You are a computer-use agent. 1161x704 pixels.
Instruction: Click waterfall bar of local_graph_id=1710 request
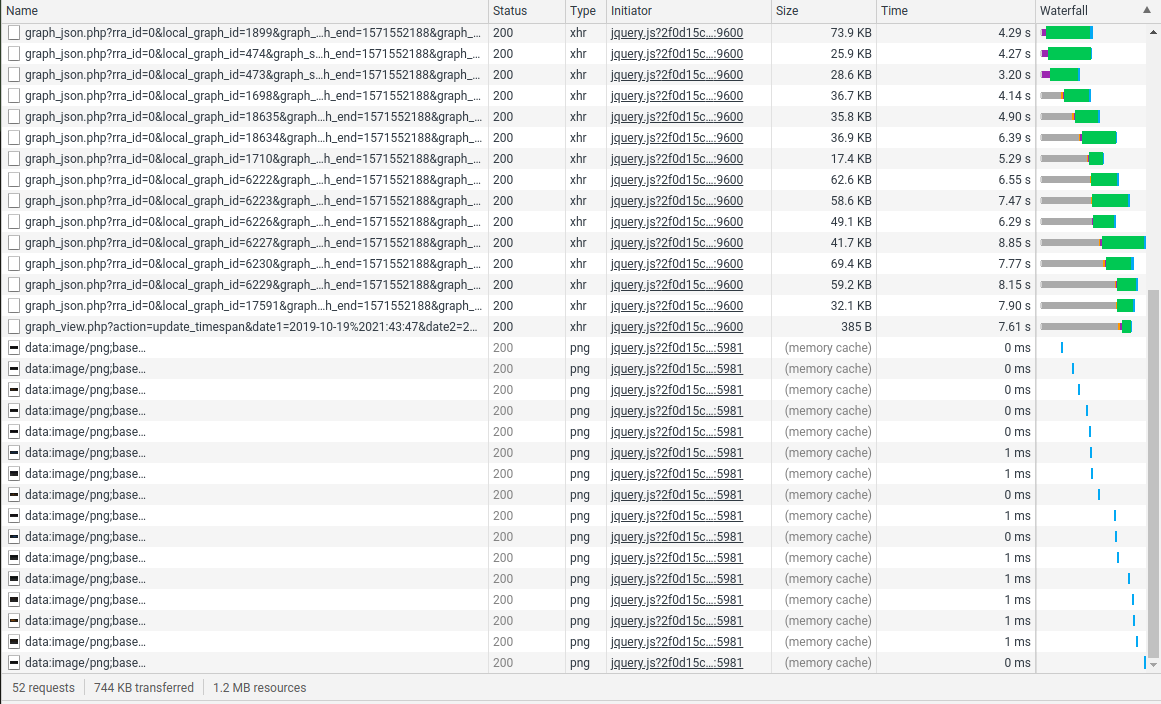click(1072, 158)
